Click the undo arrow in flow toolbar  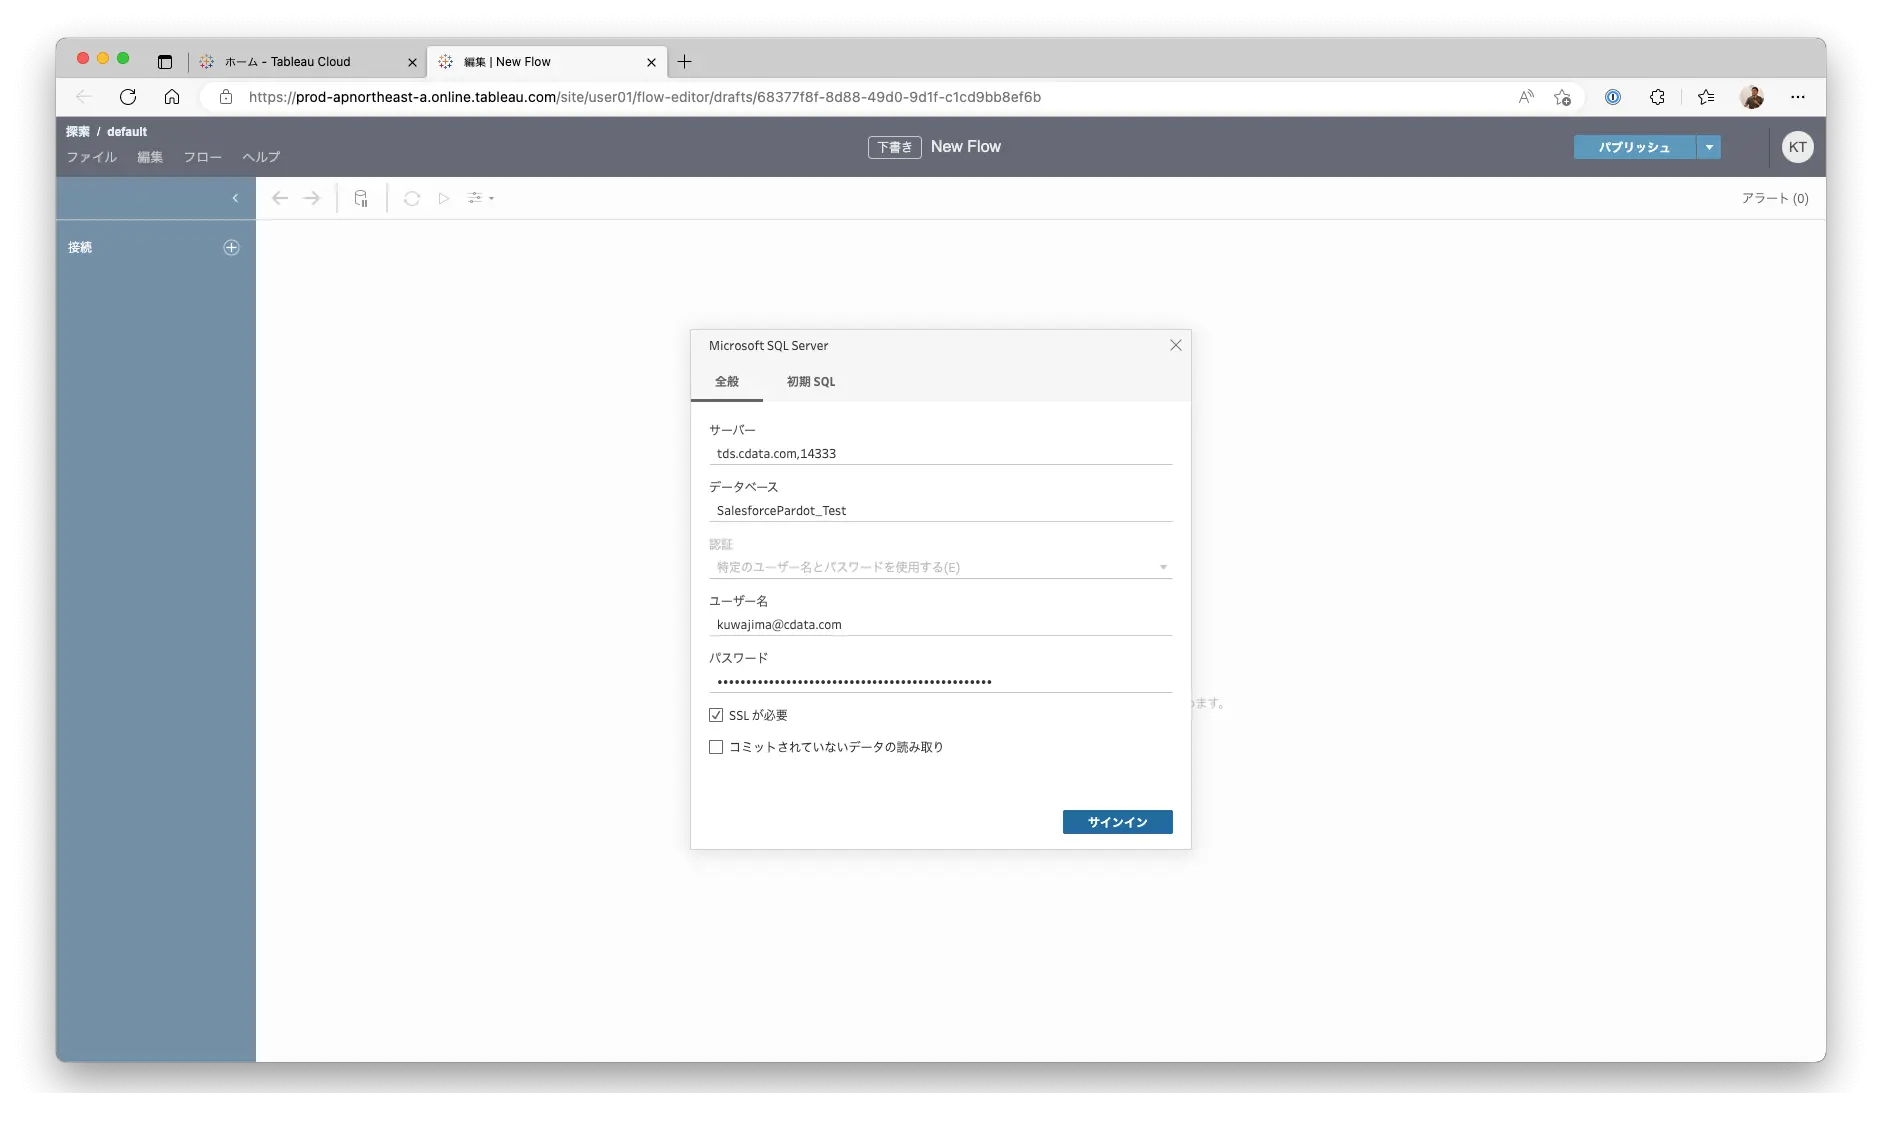point(280,198)
